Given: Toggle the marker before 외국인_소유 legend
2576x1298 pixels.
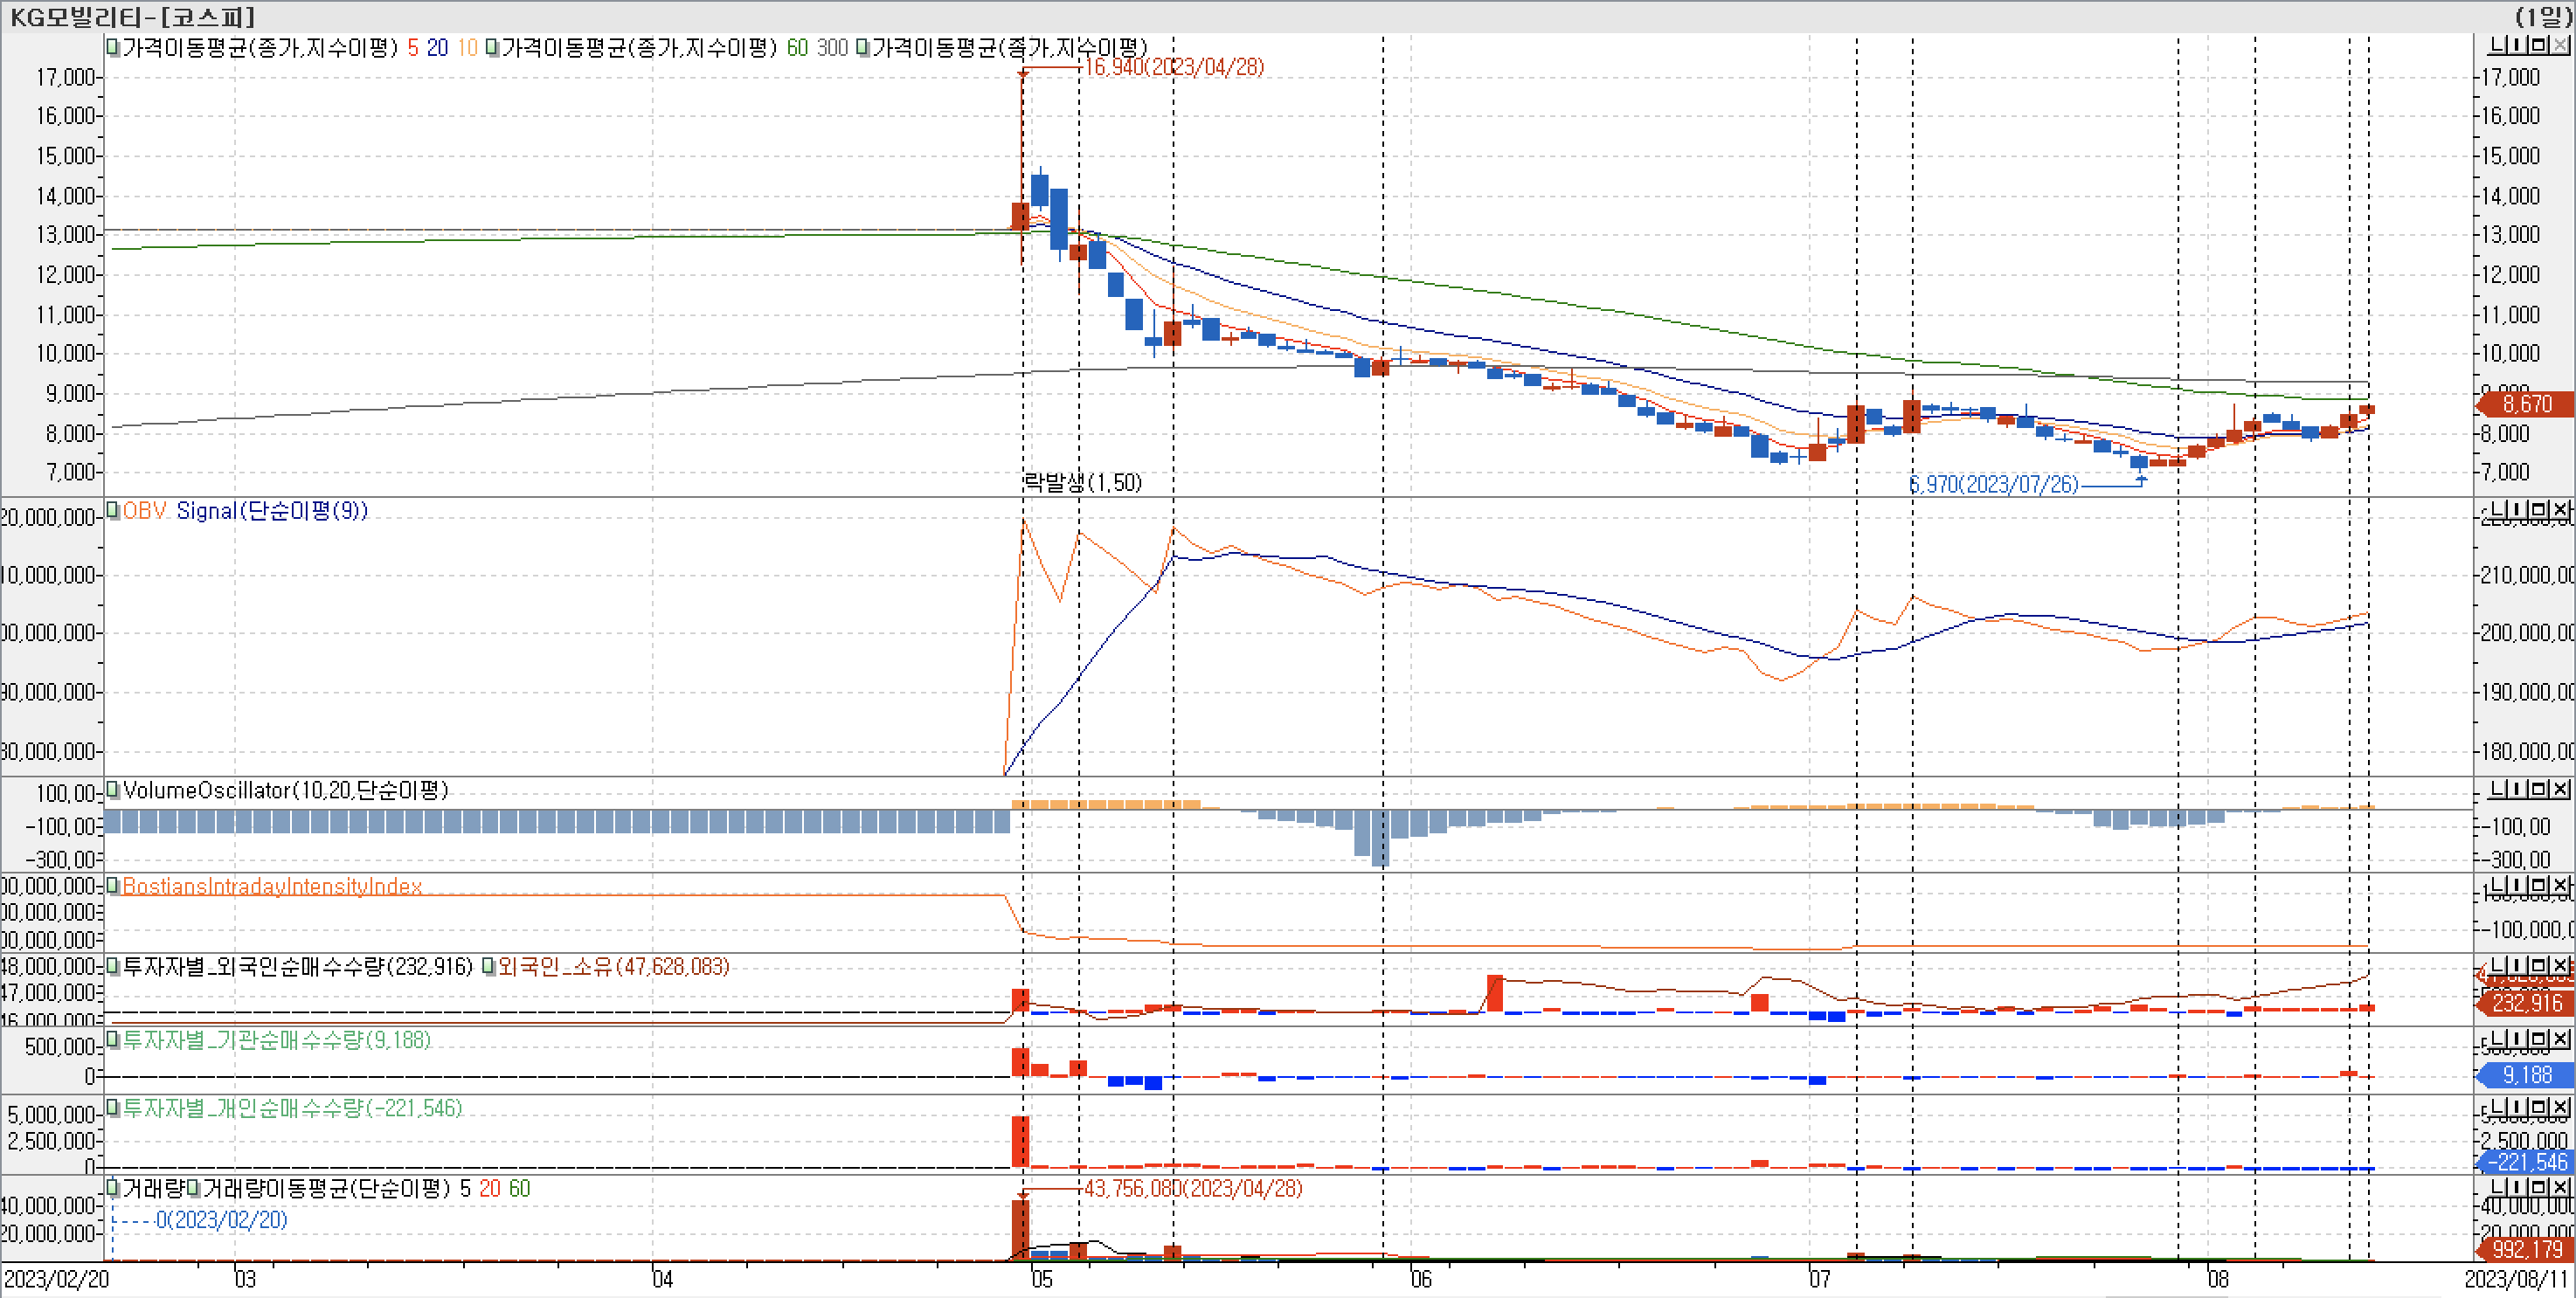Looking at the screenshot, I should [x=489, y=967].
